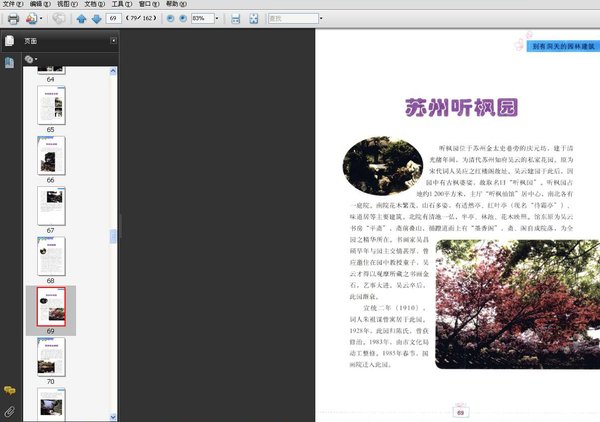Collapse the 页面 panel via its corner button

point(114,40)
